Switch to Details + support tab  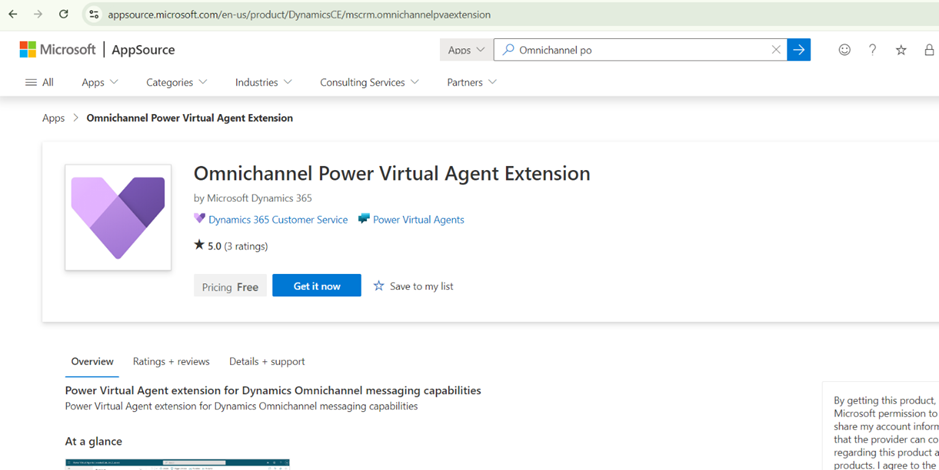[266, 361]
